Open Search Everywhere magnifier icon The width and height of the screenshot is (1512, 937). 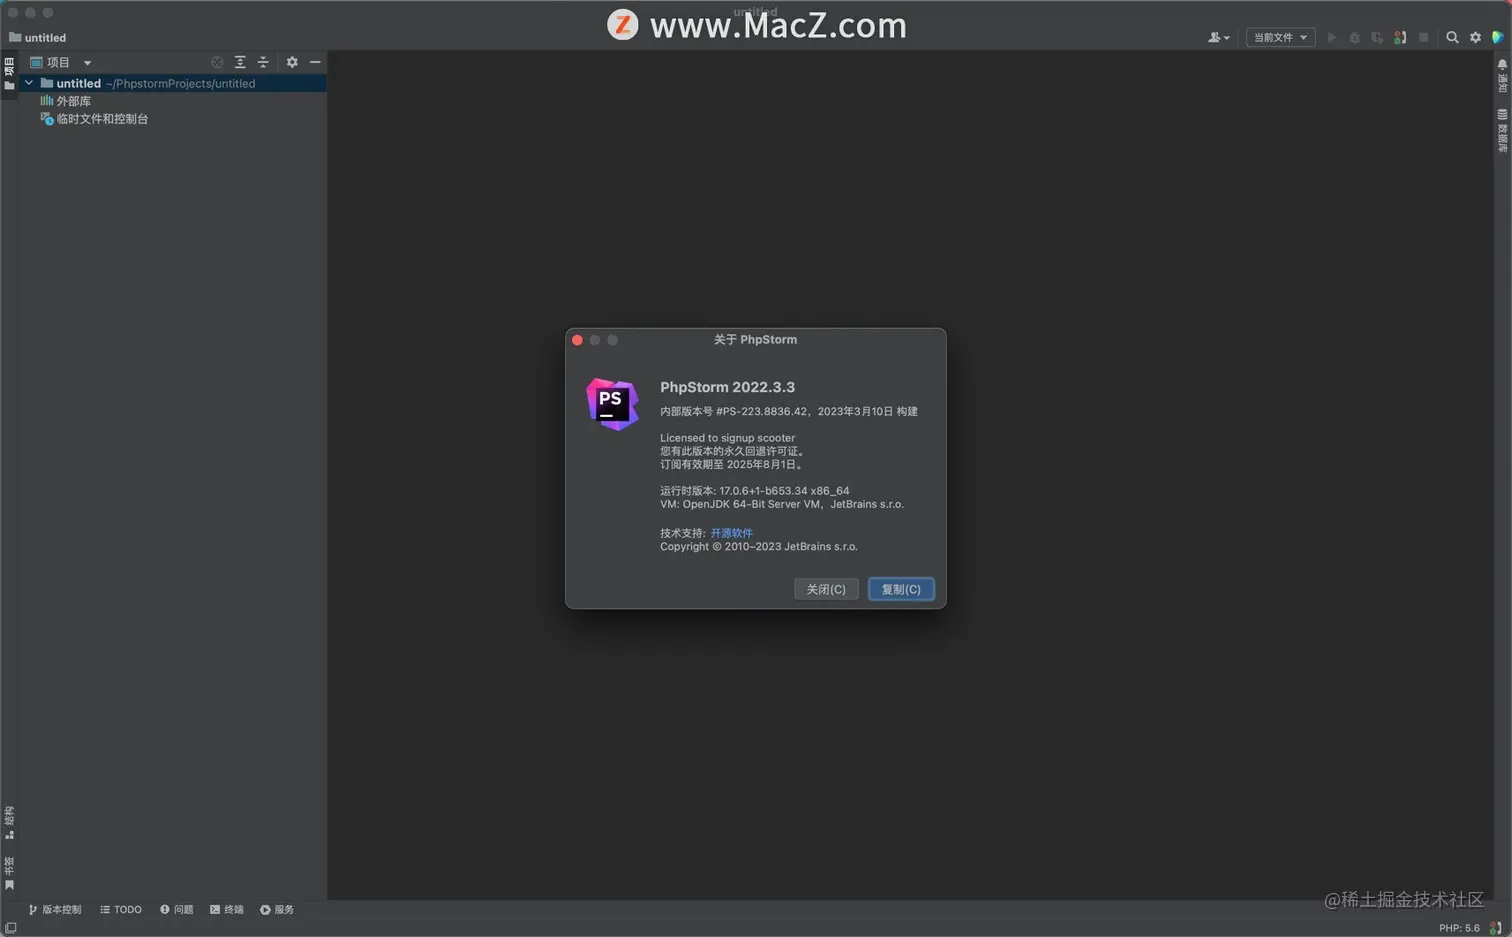pyautogui.click(x=1452, y=37)
